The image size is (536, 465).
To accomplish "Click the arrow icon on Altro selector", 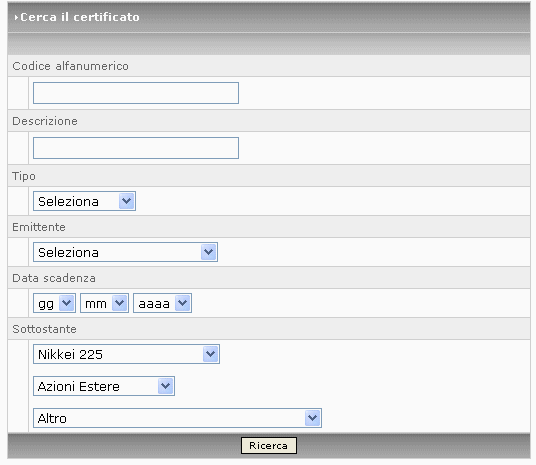I will point(313,418).
